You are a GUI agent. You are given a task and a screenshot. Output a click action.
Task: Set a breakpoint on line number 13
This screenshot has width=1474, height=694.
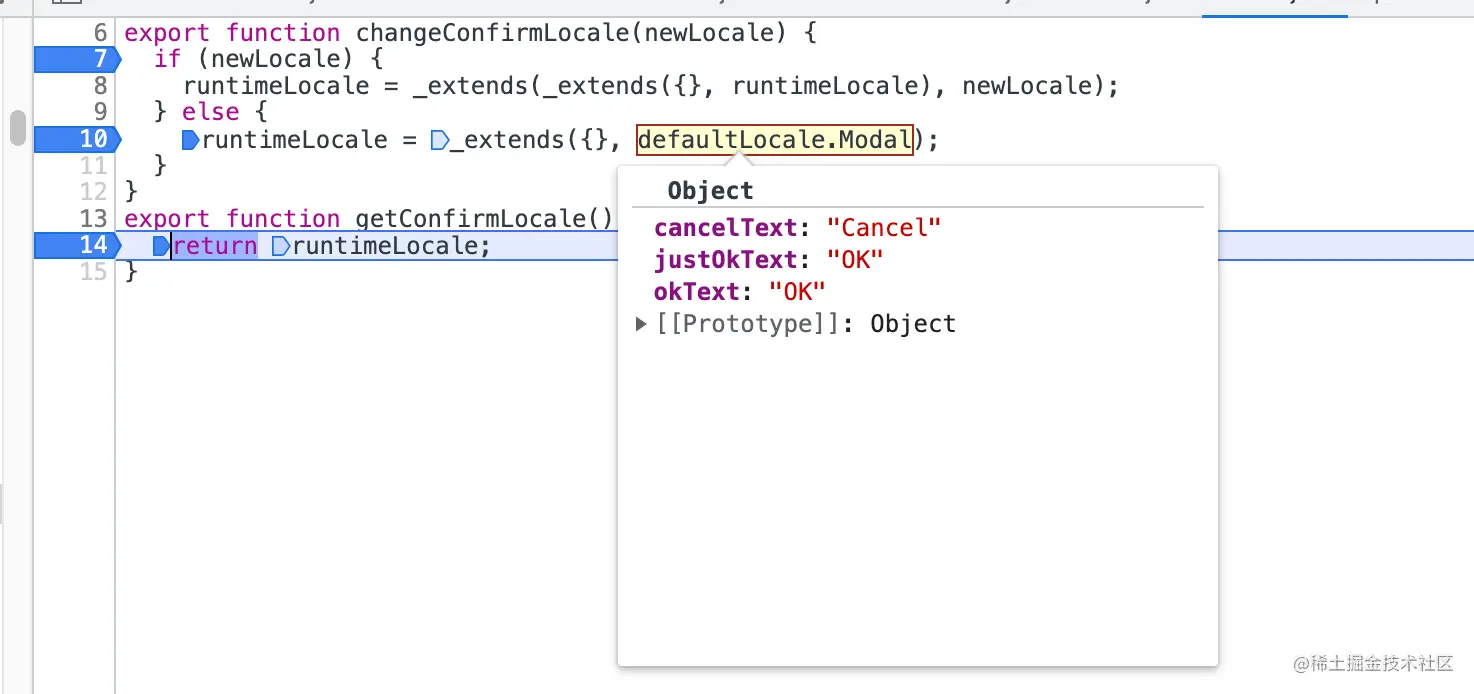click(93, 219)
